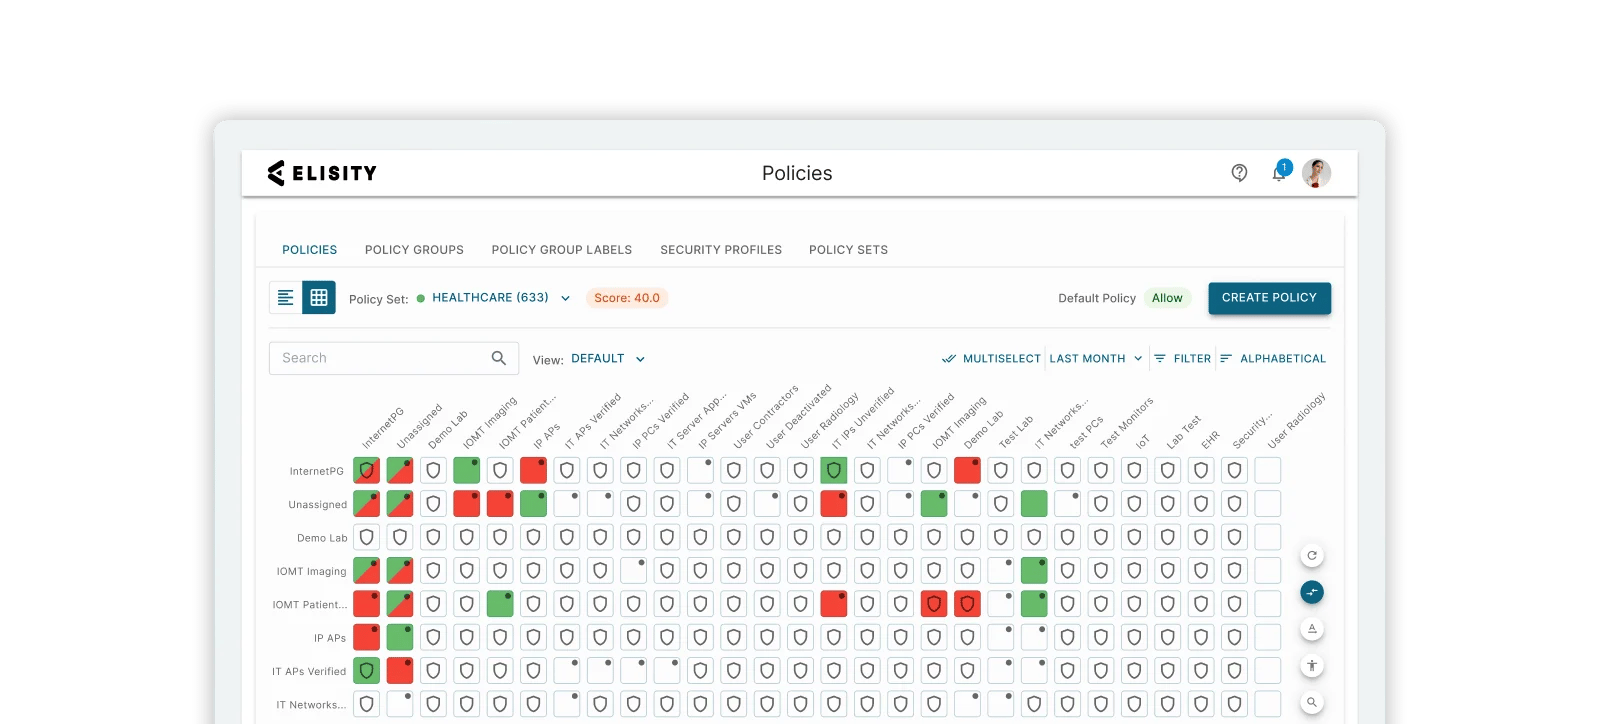The width and height of the screenshot is (1600, 724).
Task: Toggle Multiselect mode
Action: click(x=991, y=358)
